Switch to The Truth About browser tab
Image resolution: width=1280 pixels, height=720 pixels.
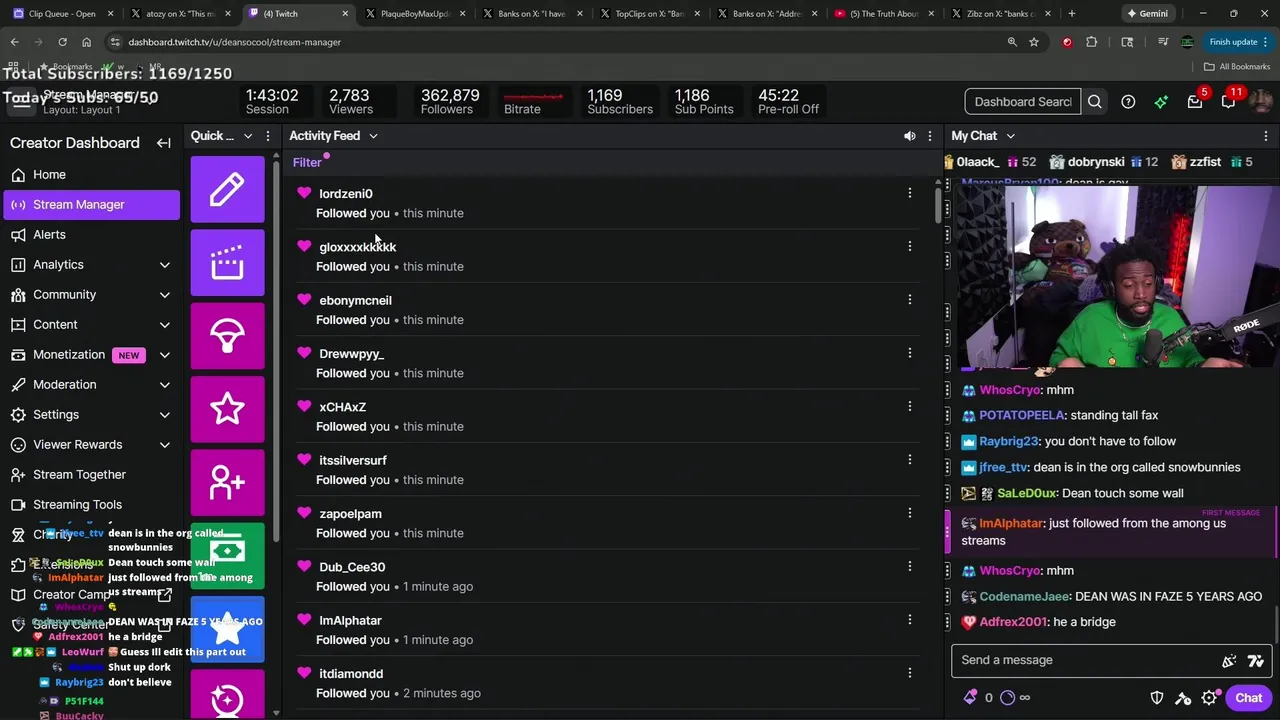click(883, 14)
